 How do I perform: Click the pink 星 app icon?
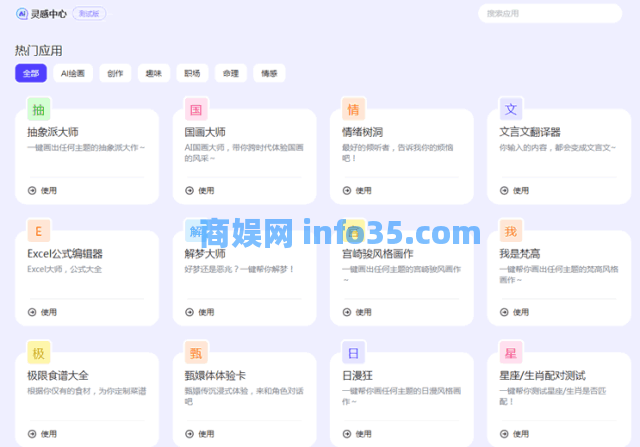(x=511, y=353)
